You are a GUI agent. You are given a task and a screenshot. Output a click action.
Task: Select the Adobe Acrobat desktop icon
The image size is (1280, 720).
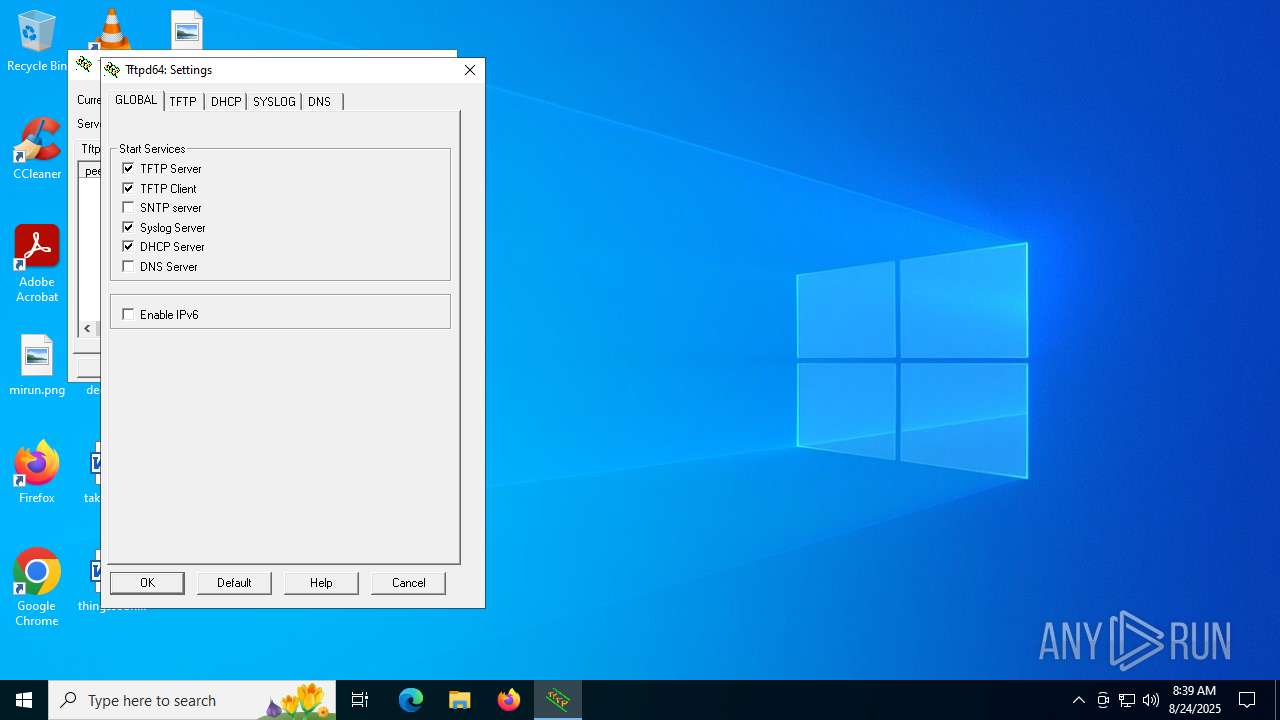click(37, 264)
